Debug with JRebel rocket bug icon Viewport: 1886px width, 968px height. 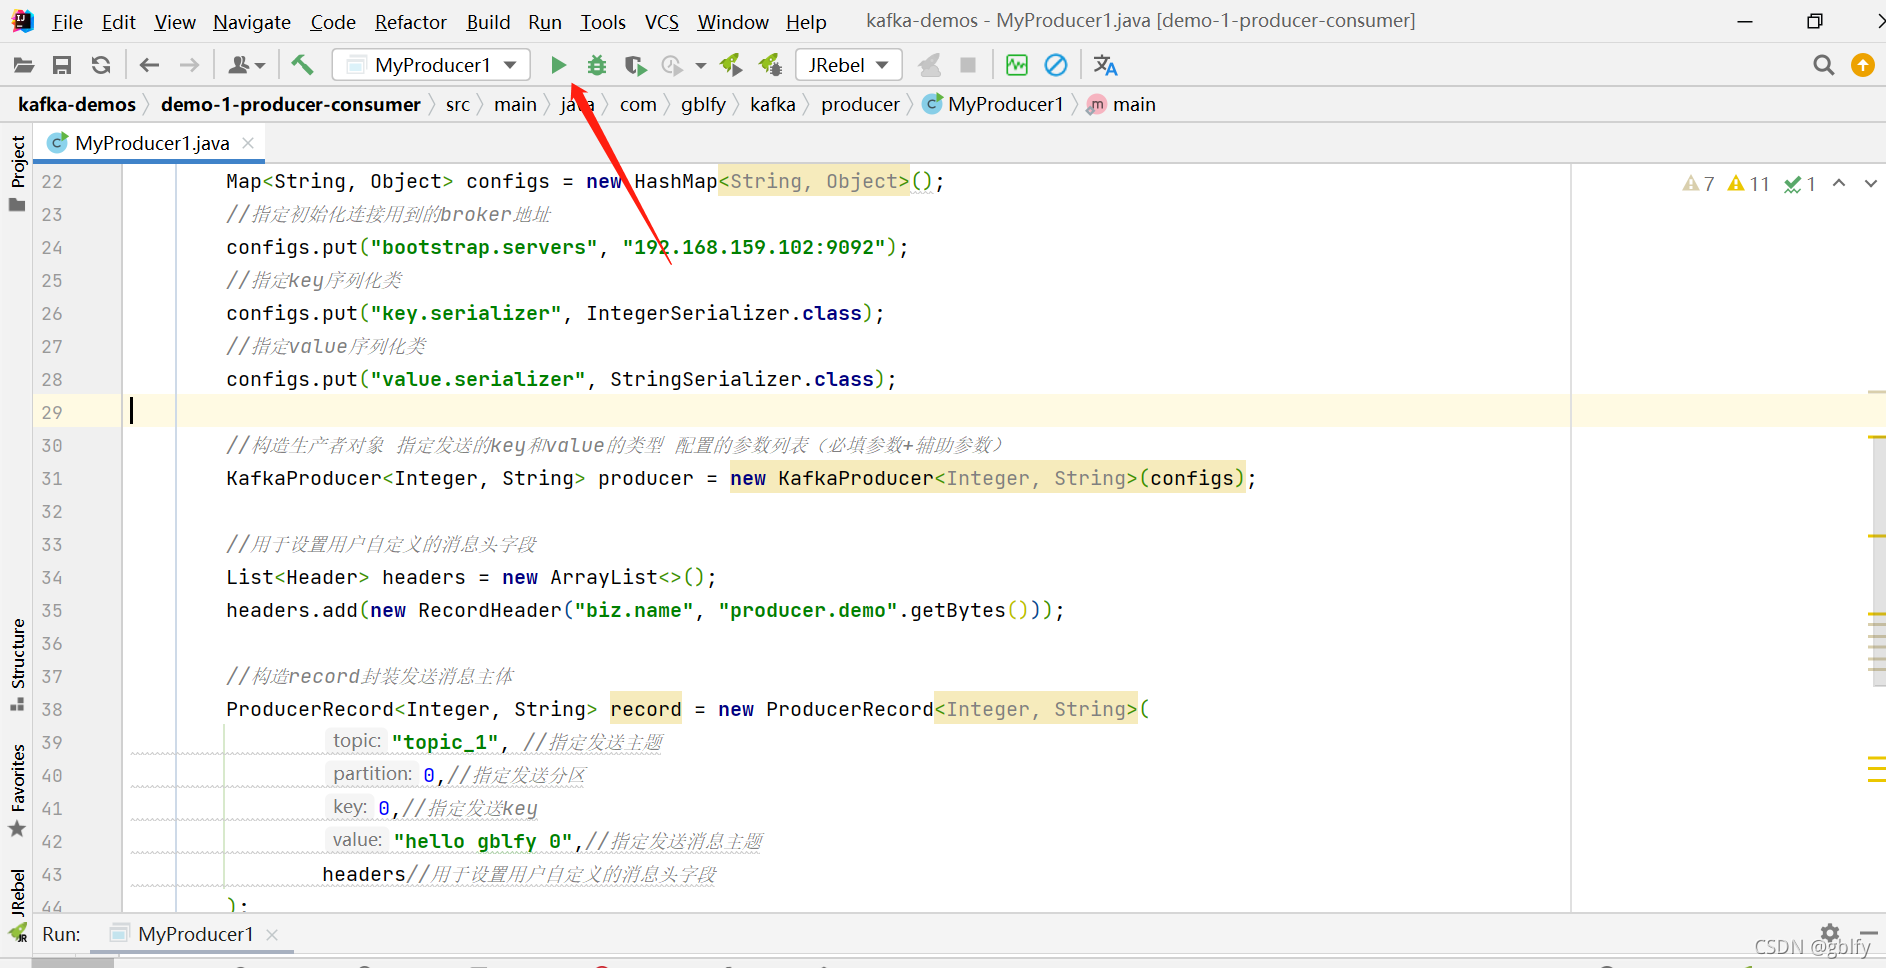click(770, 65)
